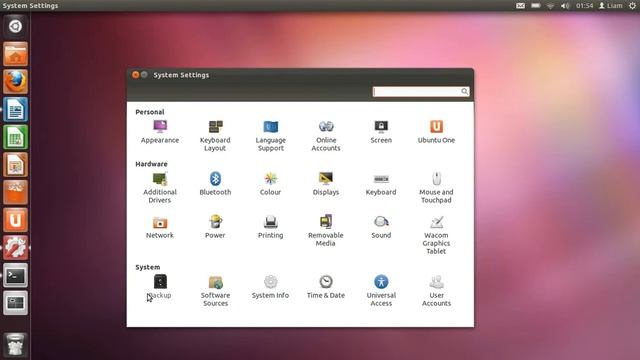Open Network settings
This screenshot has width=640, height=360.
point(160,227)
